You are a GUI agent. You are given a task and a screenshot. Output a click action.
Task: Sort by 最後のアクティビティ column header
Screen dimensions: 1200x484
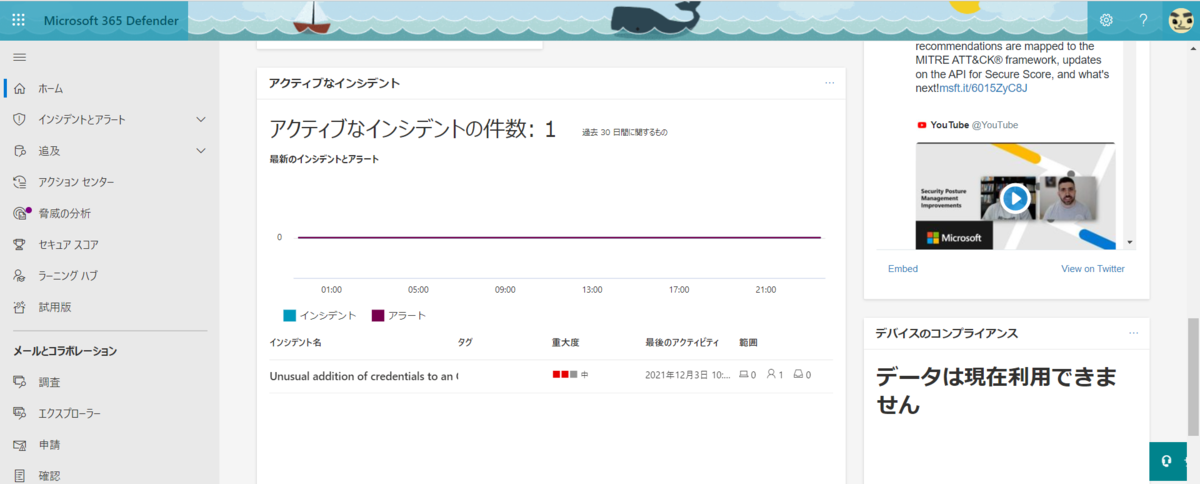pyautogui.click(x=682, y=343)
